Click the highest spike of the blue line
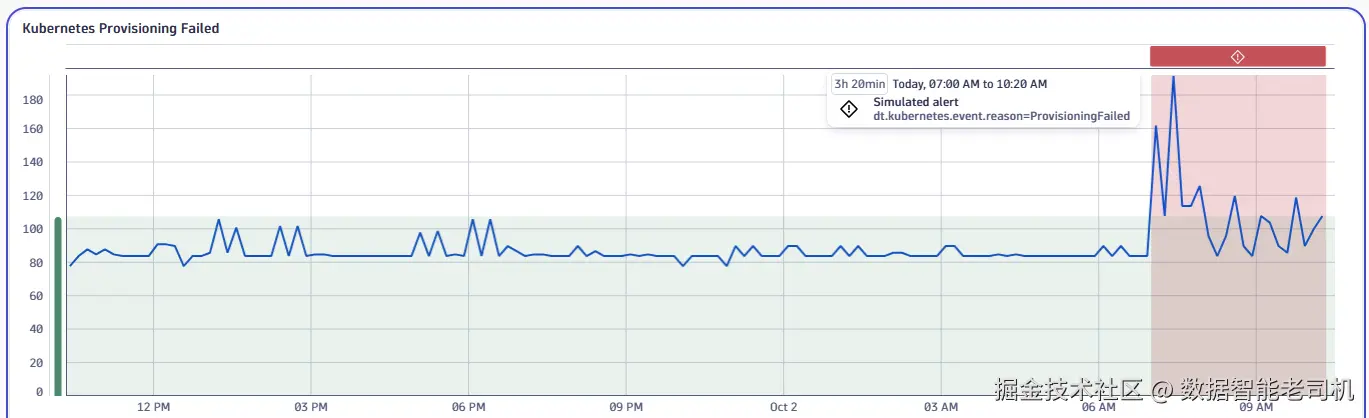The image size is (1369, 418). 1173,78
